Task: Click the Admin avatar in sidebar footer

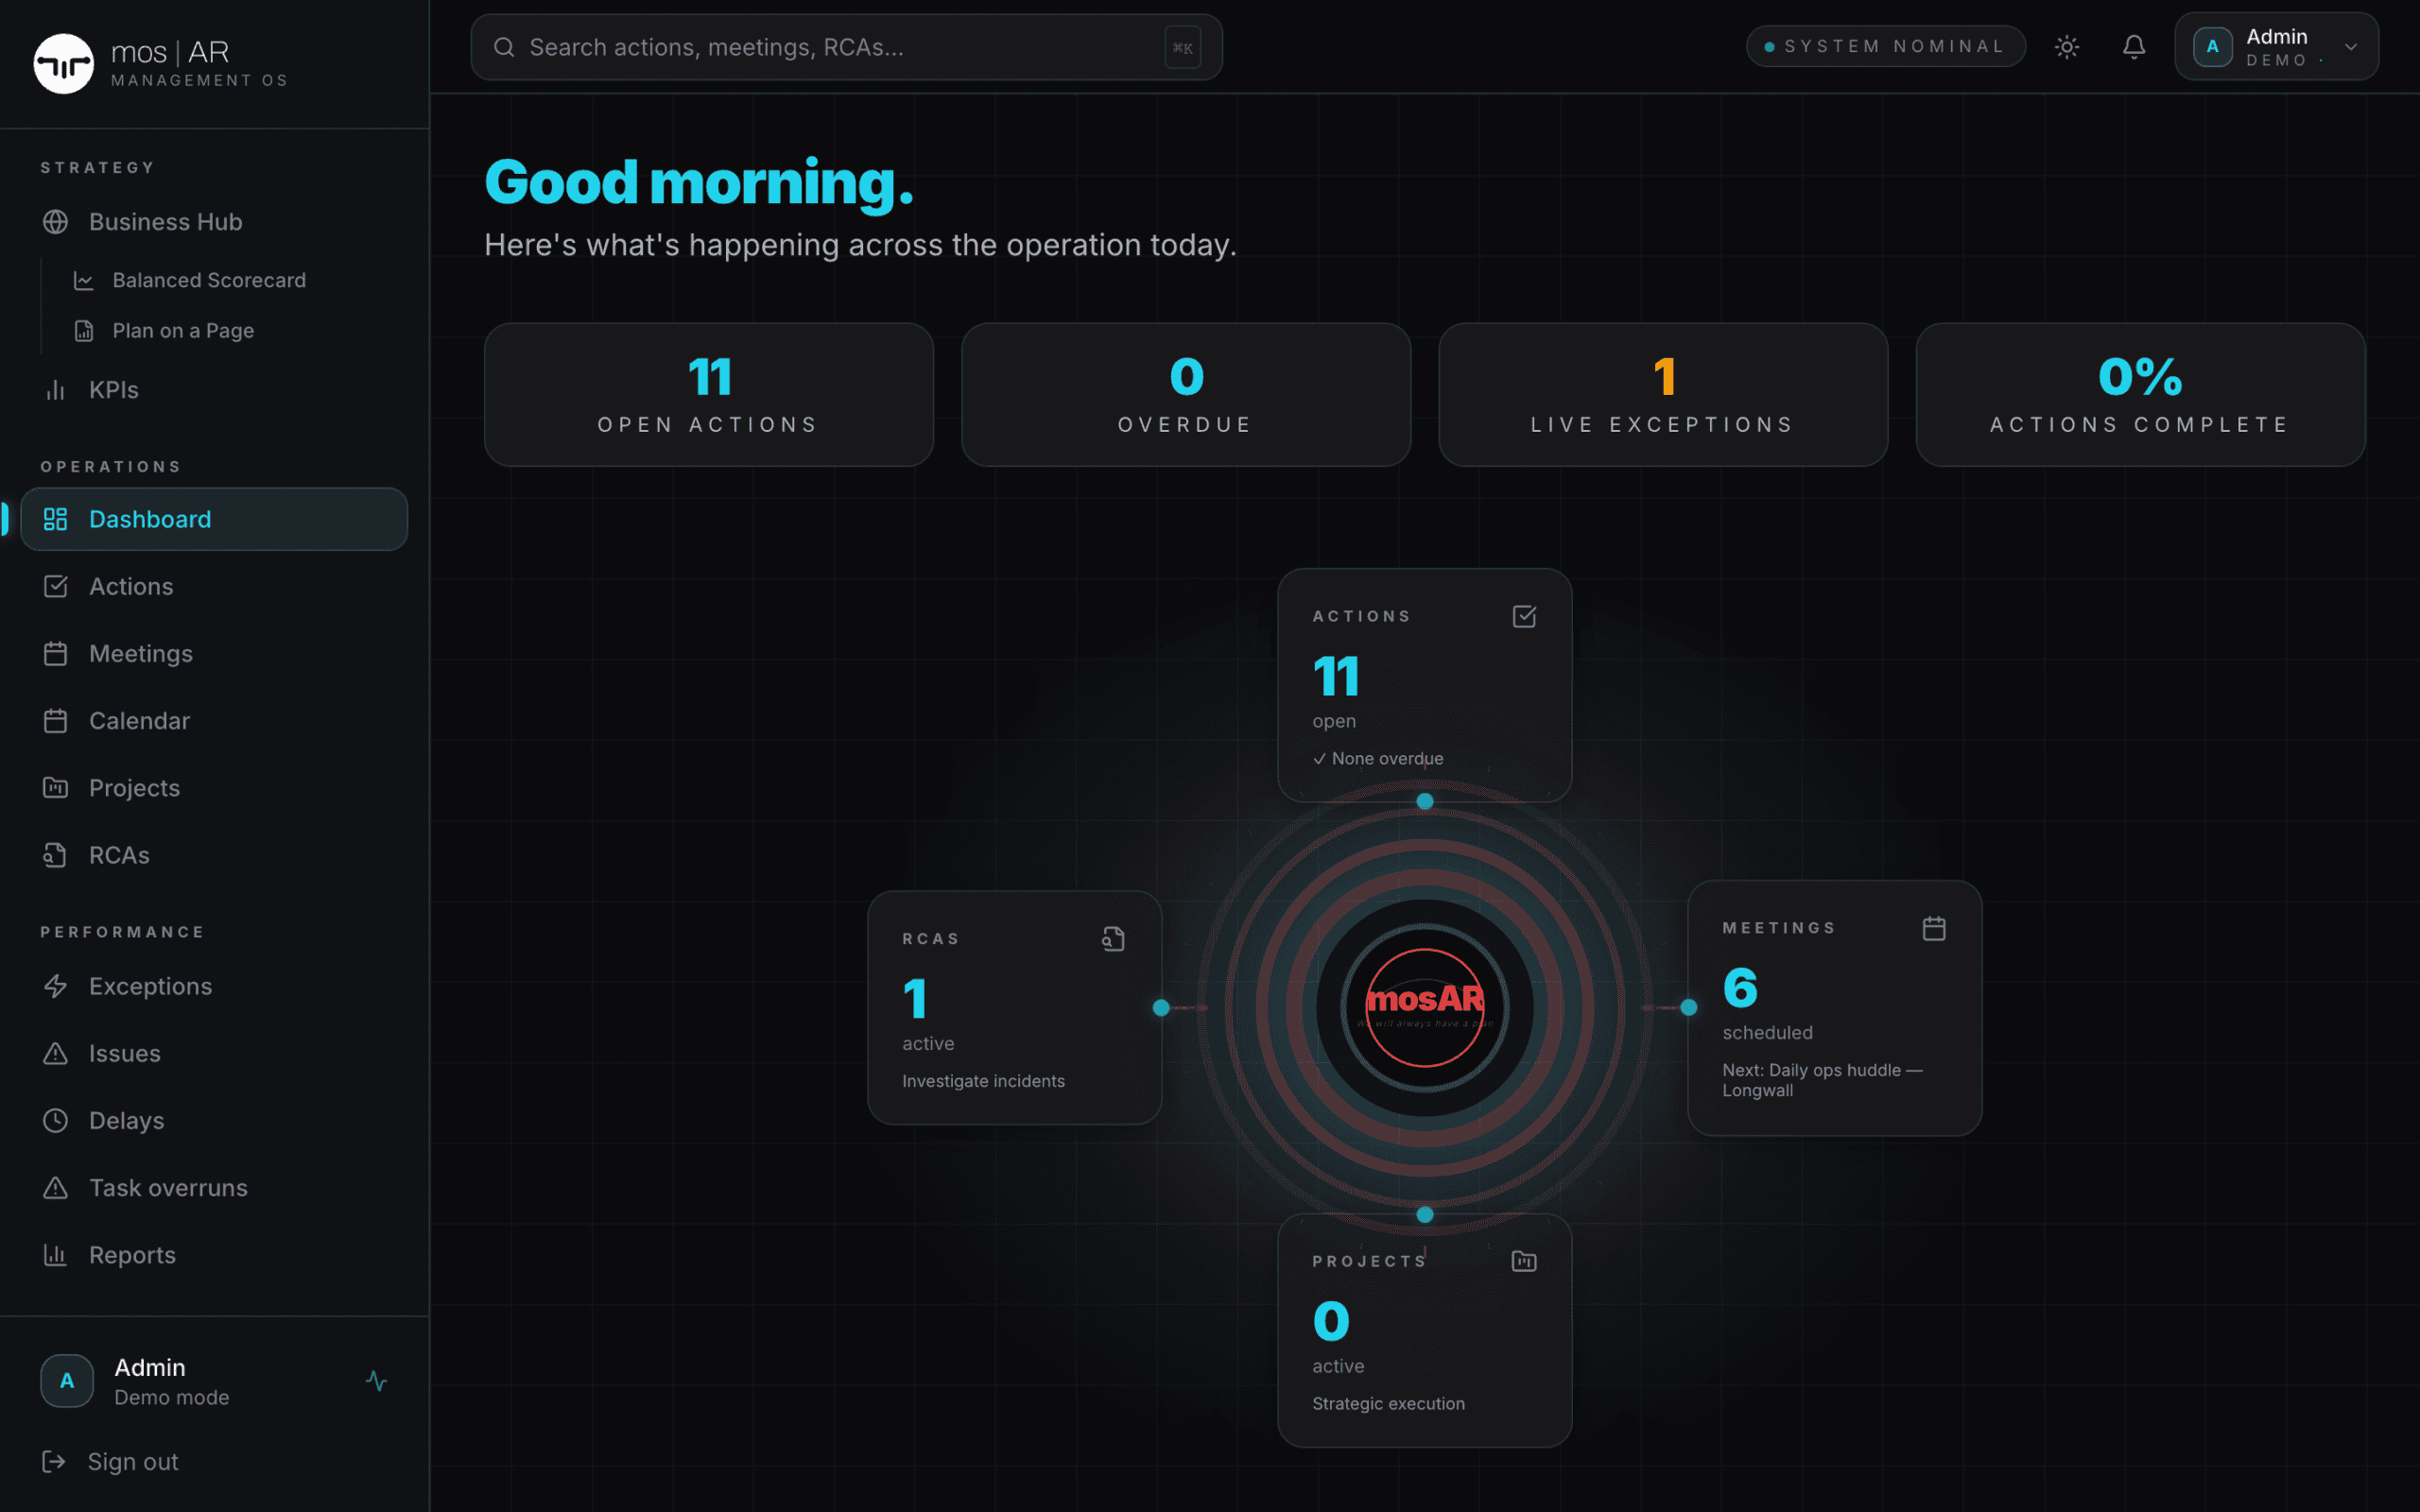Action: click(67, 1381)
